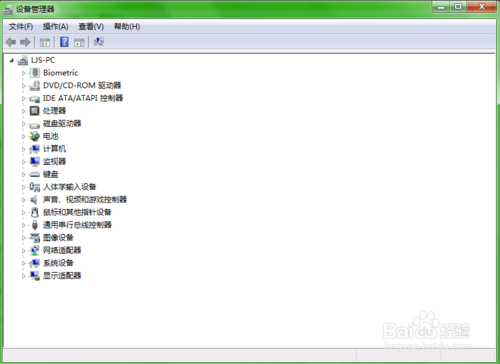Click the 设备管理器 title bar icon
Screen dimensions: 500x364
click(x=8, y=9)
